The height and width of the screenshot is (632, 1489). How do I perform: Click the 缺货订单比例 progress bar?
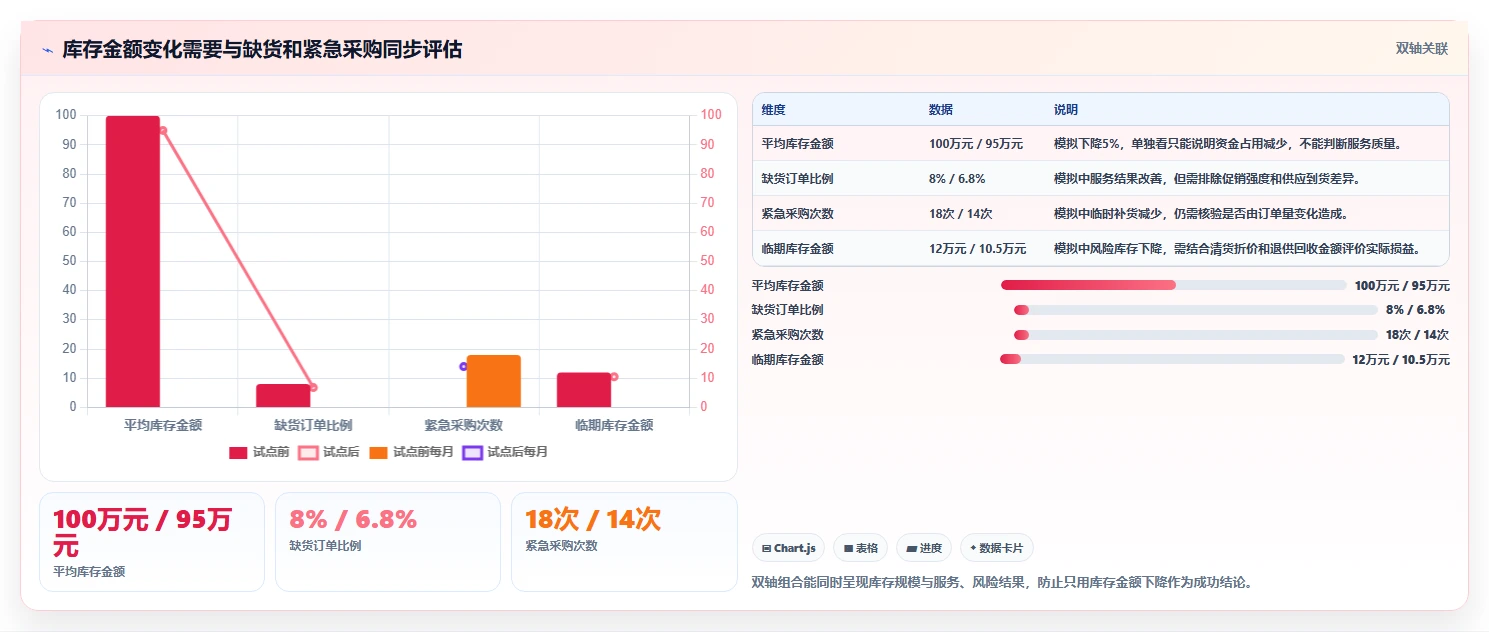[x=1196, y=310]
